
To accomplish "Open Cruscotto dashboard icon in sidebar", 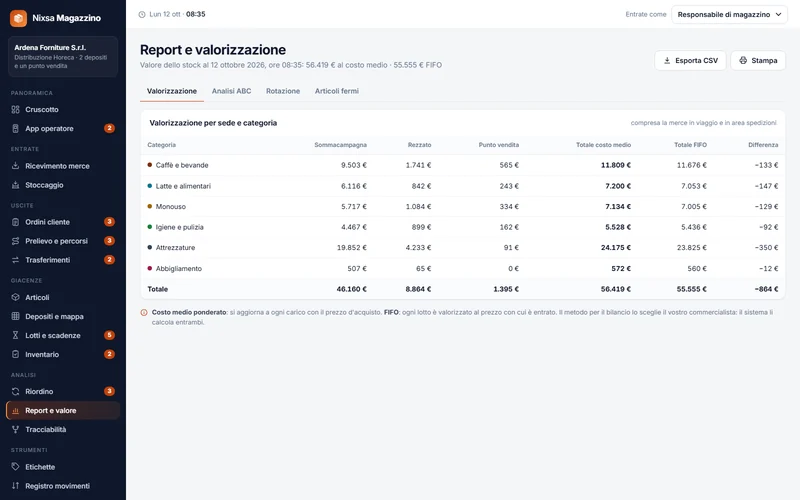I will 15,109.
